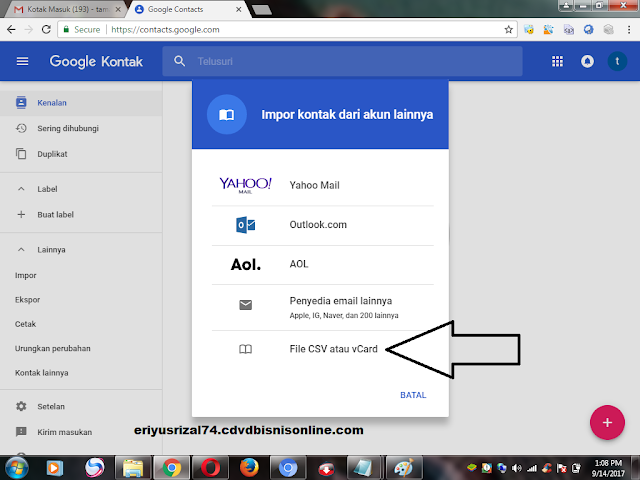Click Impor in the sidebar

[x=26, y=276]
